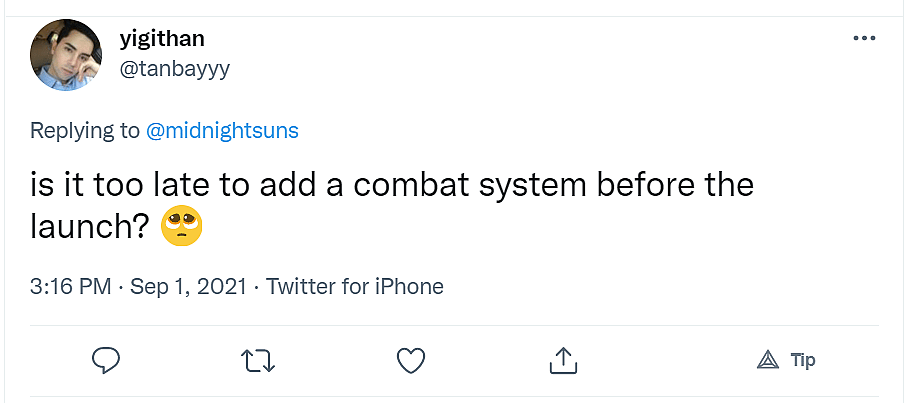Click the Tip text label
Image resolution: width=906 pixels, height=403 pixels.
click(x=803, y=360)
